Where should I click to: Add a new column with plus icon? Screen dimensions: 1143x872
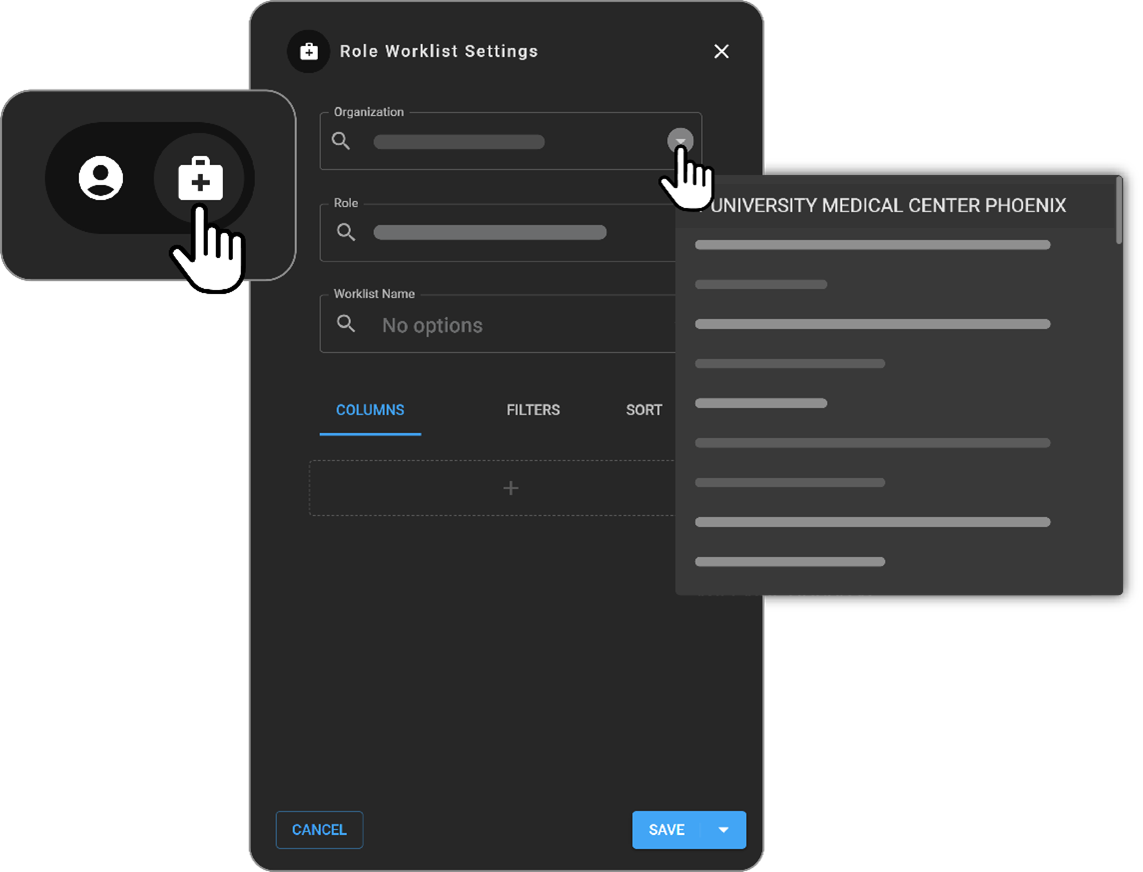click(510, 488)
